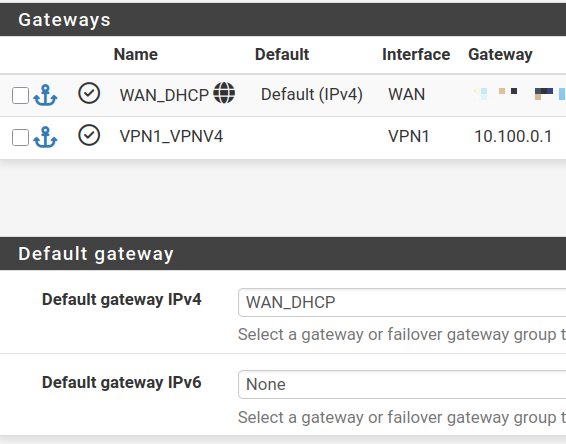566x444 pixels.
Task: Click the anchor icon for WAN_DHCP
Action: [45, 95]
